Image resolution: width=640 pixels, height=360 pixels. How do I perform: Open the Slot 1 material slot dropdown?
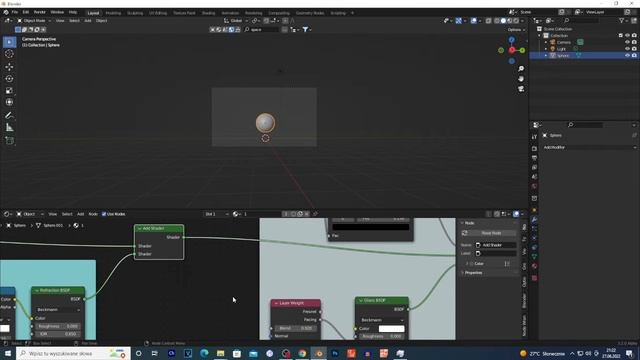coord(216,214)
